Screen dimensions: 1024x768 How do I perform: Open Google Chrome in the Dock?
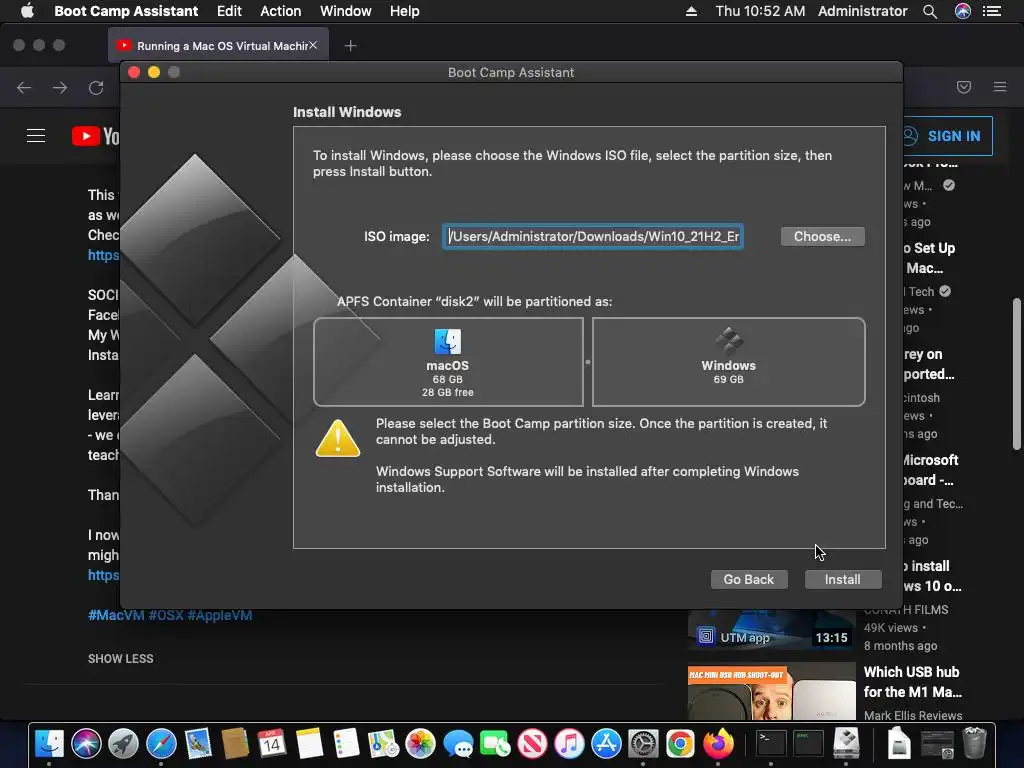[x=680, y=743]
